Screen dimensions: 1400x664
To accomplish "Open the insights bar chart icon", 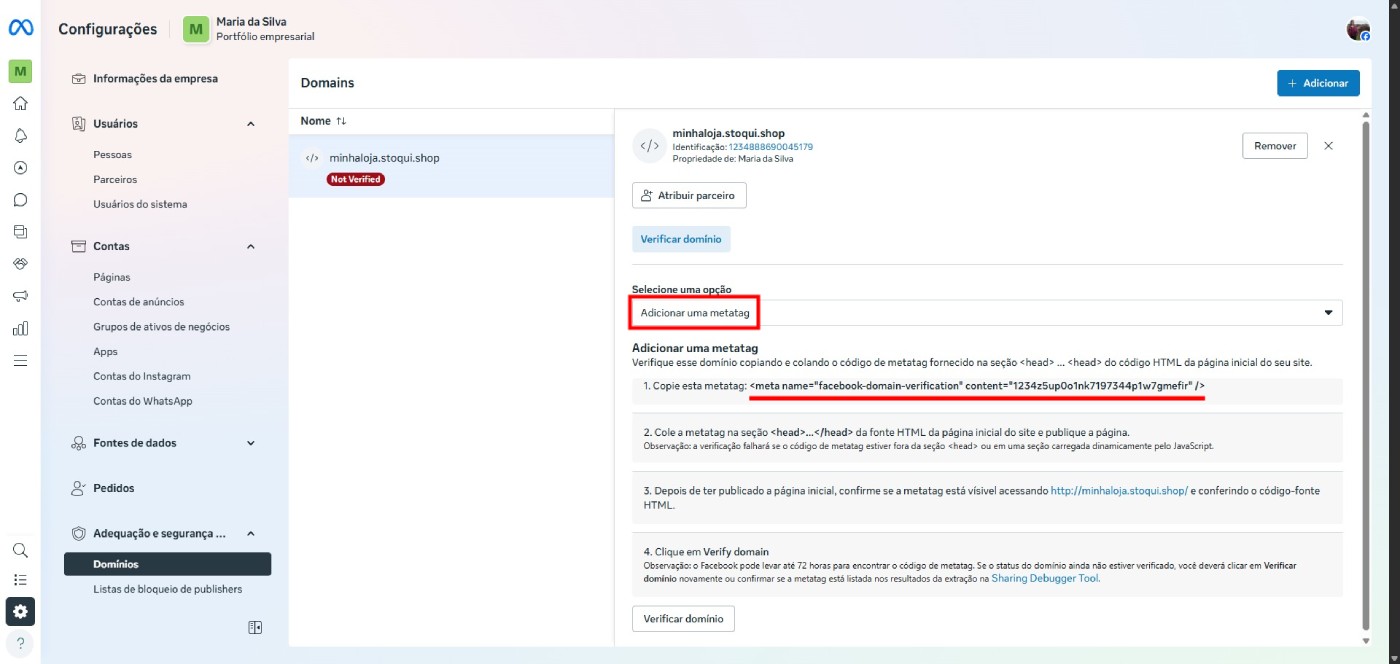I will point(20,328).
